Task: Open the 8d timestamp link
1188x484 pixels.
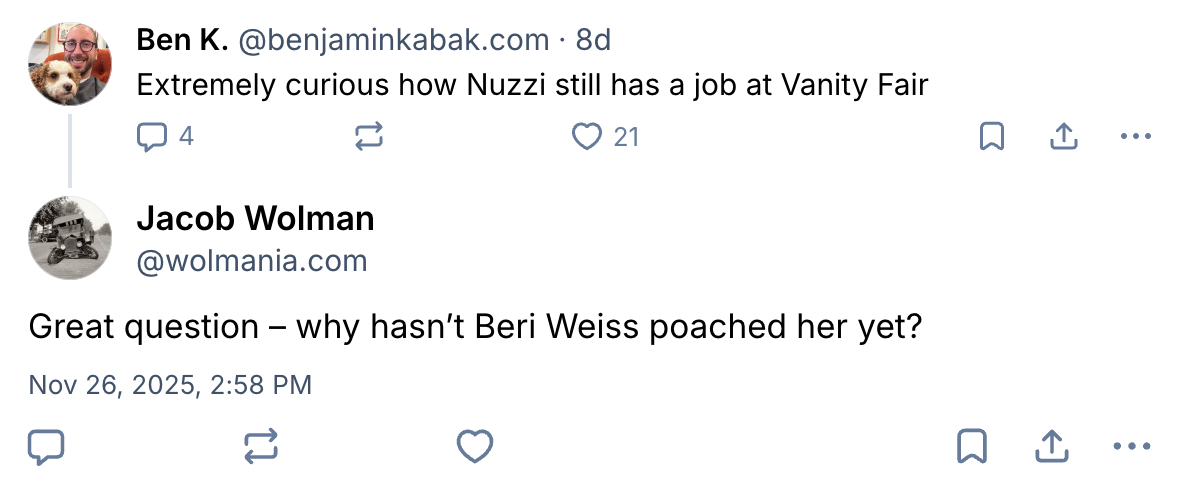Action: (593, 40)
